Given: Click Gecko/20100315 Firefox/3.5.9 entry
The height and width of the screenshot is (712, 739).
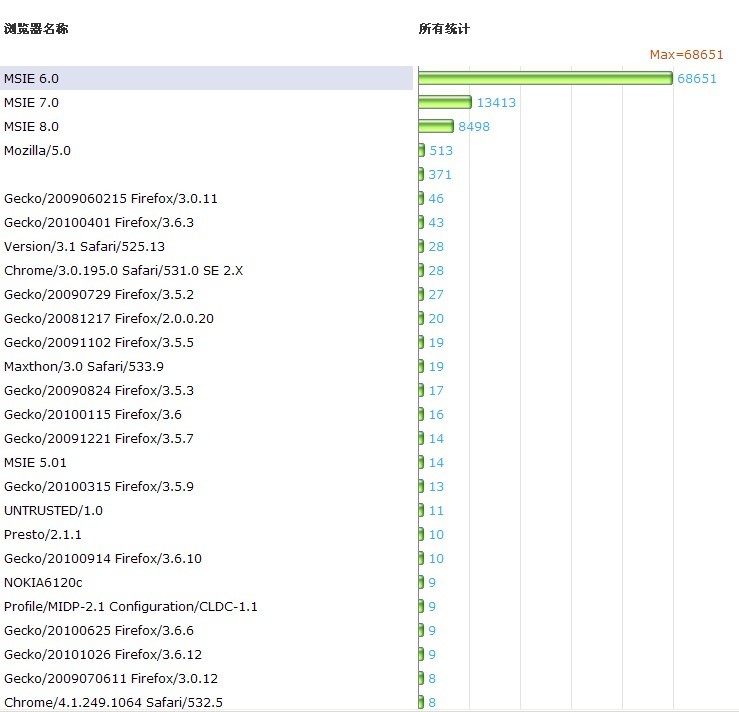Looking at the screenshot, I should point(99,487).
